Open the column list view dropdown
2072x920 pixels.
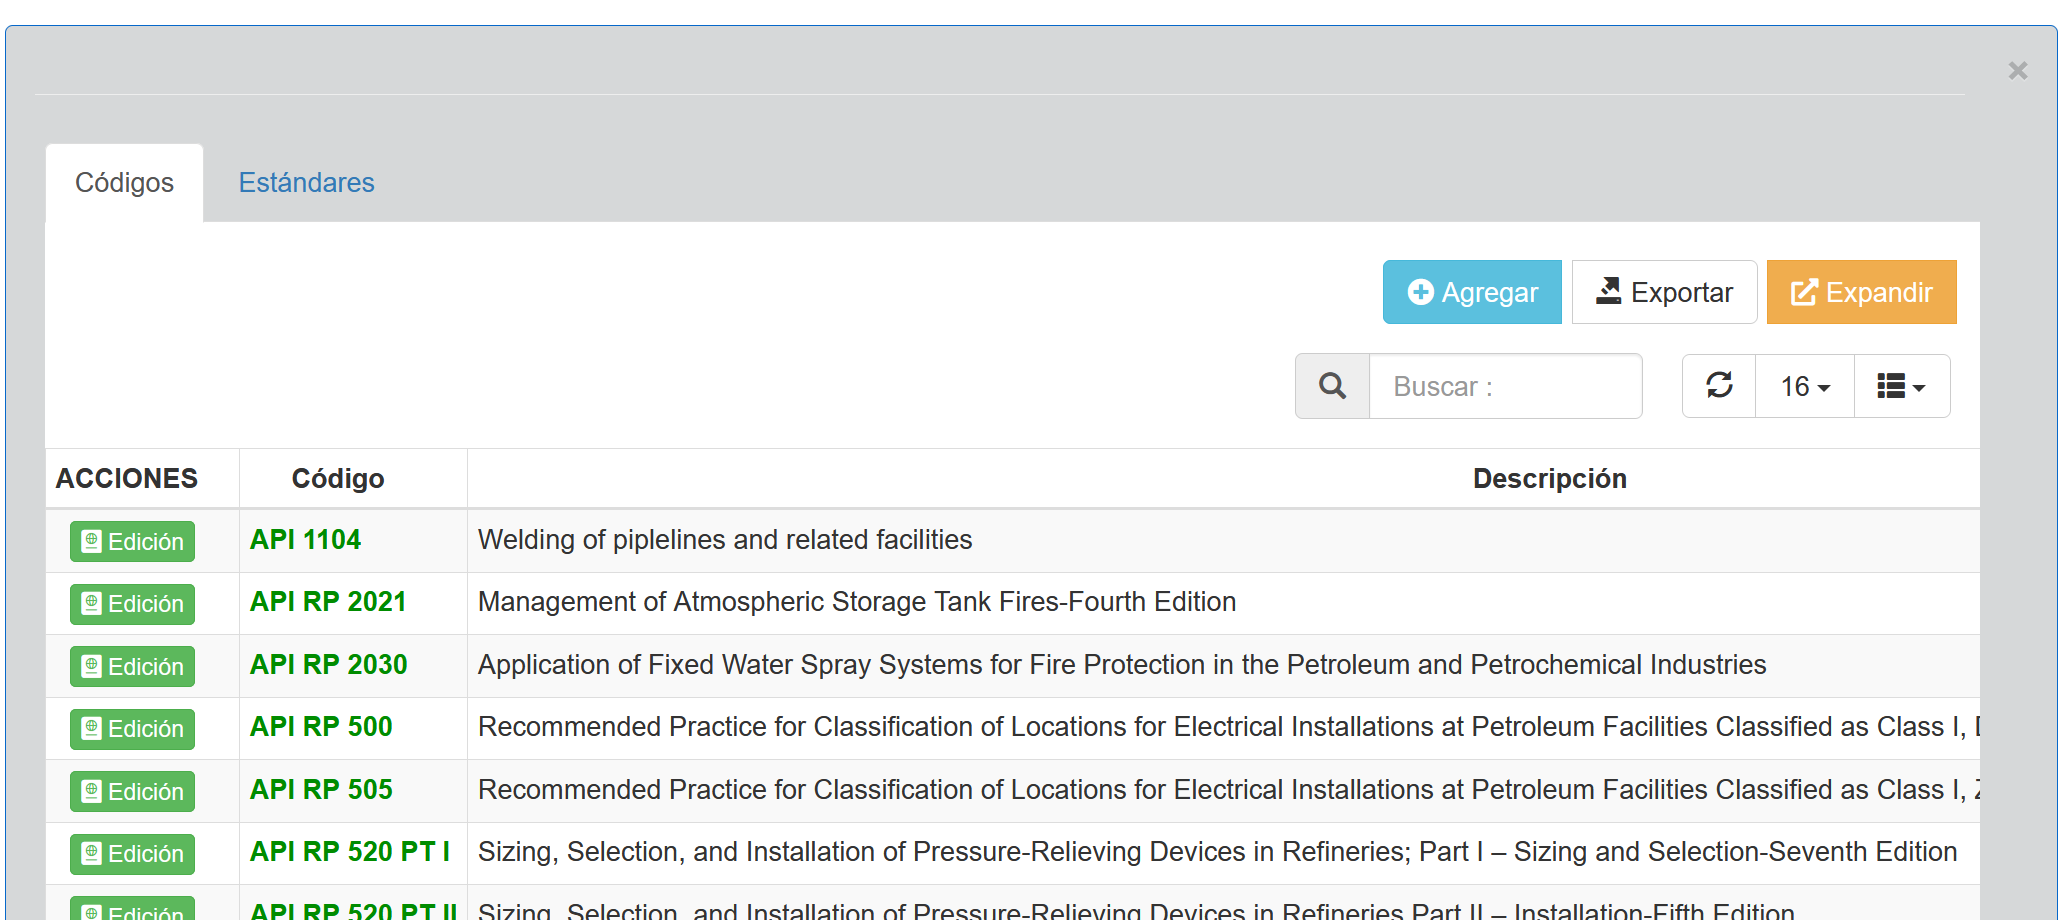(x=1901, y=386)
